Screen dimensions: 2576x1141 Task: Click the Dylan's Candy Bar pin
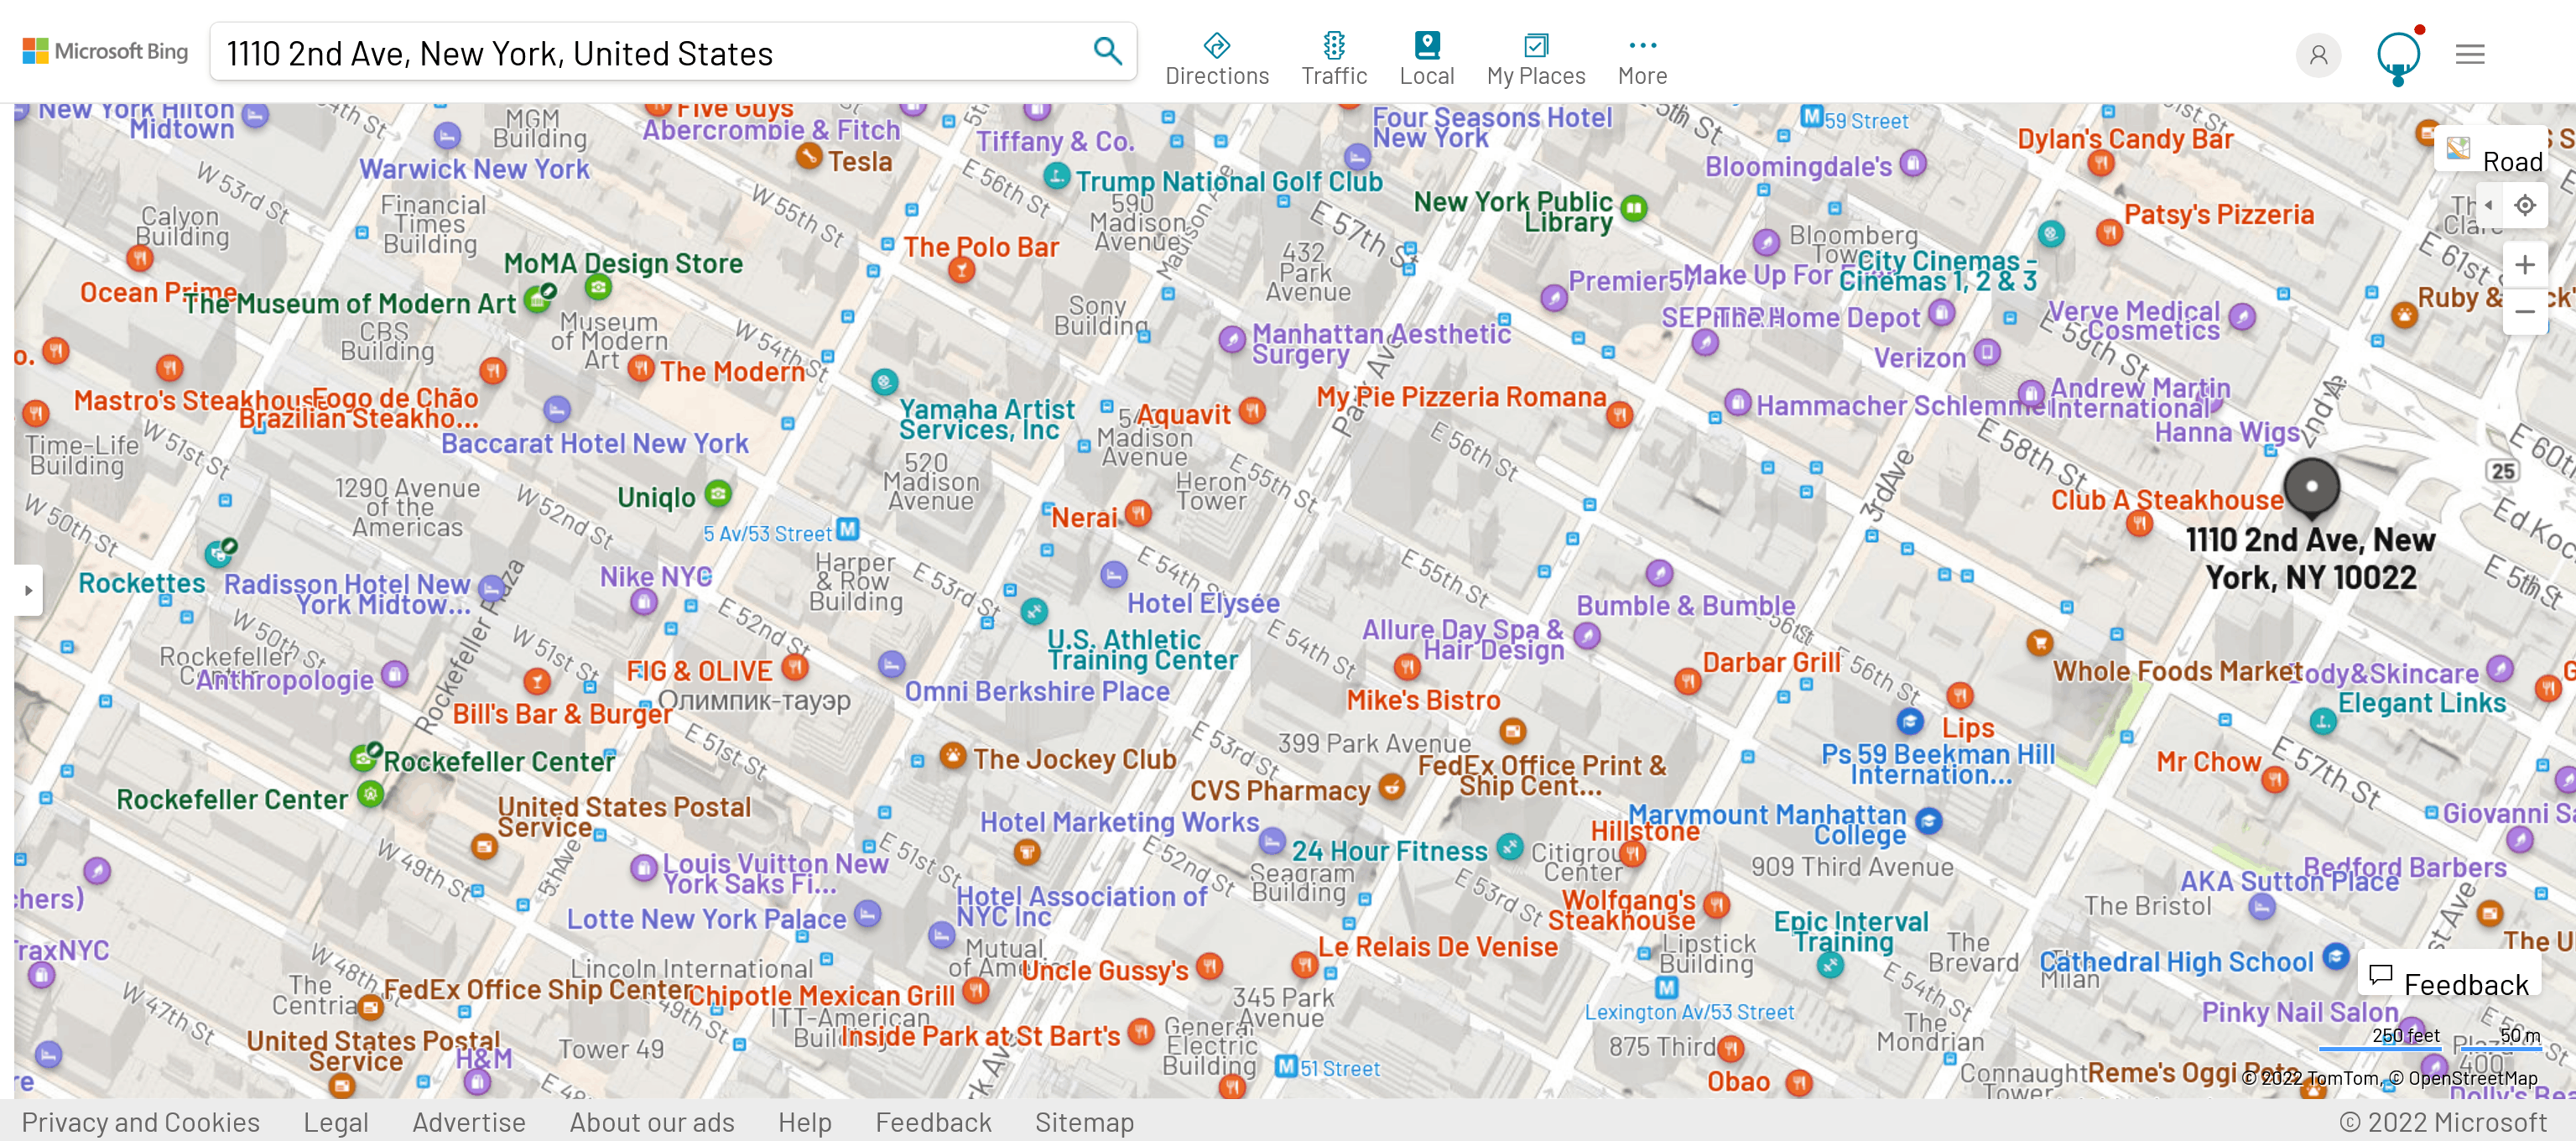tap(2100, 161)
